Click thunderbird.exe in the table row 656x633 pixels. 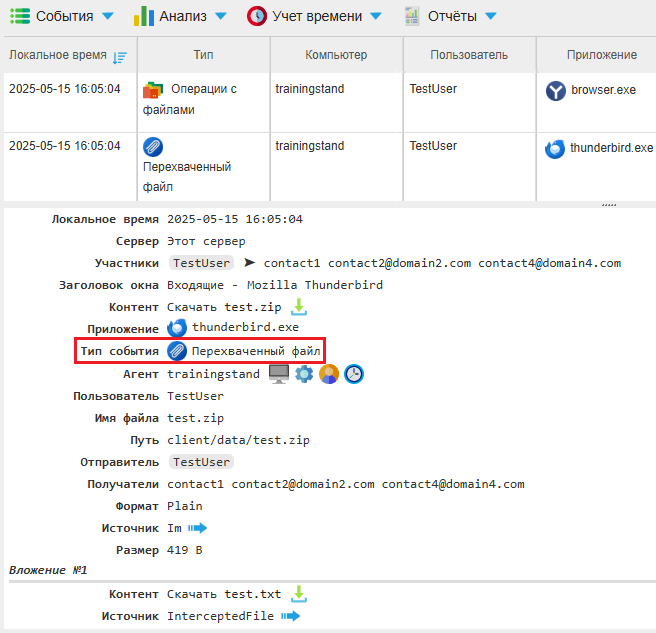tap(611, 148)
